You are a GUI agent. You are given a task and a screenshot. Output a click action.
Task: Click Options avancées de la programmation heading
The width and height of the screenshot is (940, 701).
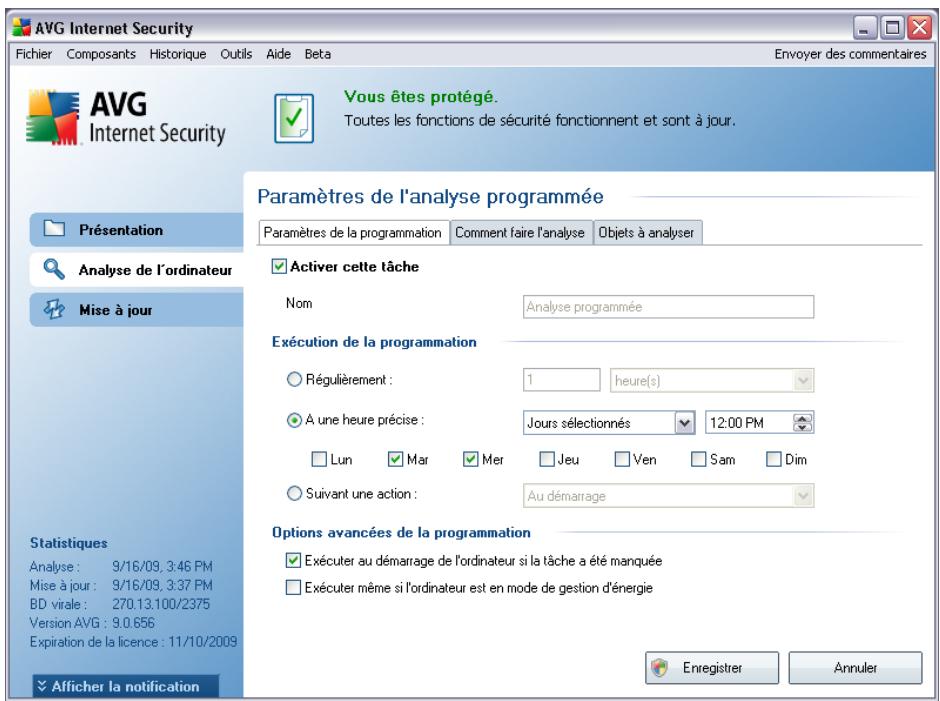point(401,532)
